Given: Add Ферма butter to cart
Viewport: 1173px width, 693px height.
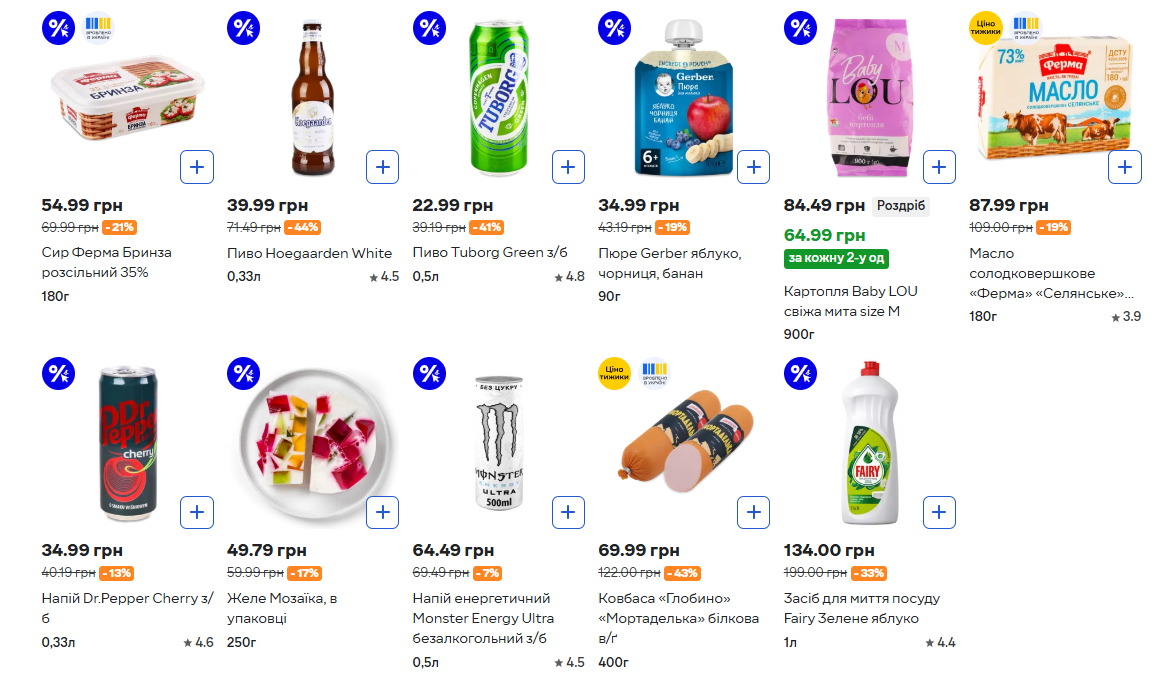Looking at the screenshot, I should [x=1124, y=167].
